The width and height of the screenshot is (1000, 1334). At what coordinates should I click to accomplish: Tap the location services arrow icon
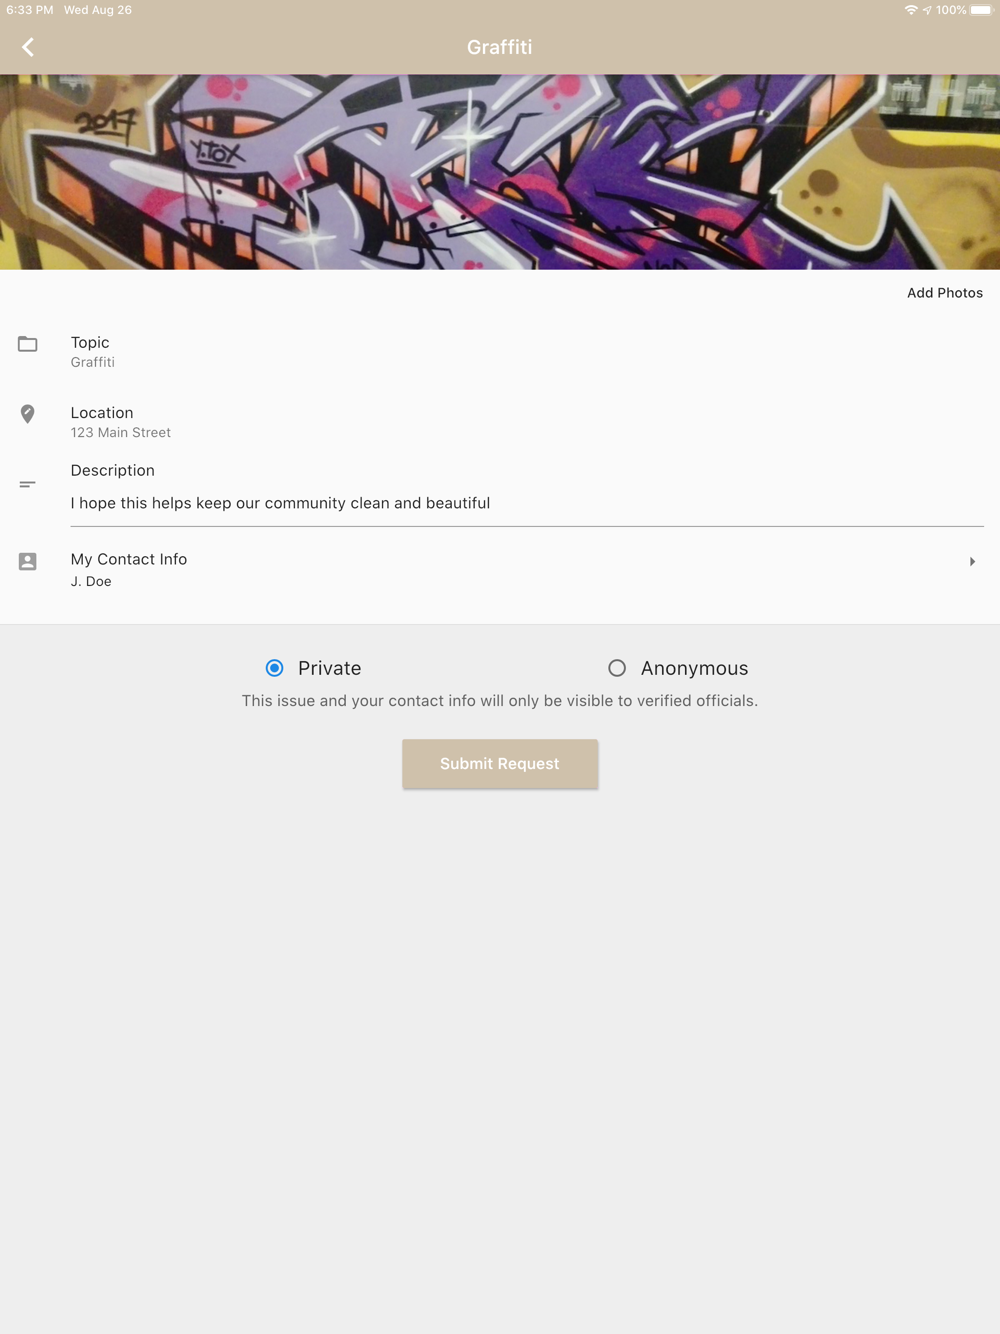pos(927,10)
